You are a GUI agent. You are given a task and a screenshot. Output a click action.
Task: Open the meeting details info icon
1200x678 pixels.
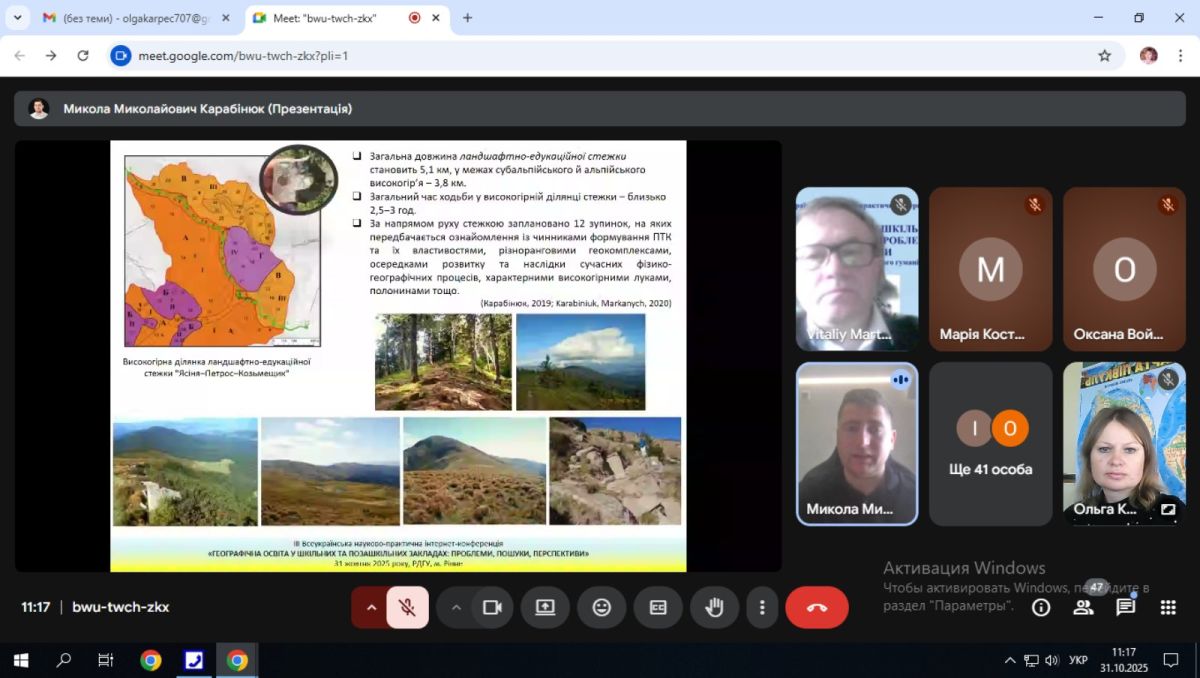[x=1041, y=607]
